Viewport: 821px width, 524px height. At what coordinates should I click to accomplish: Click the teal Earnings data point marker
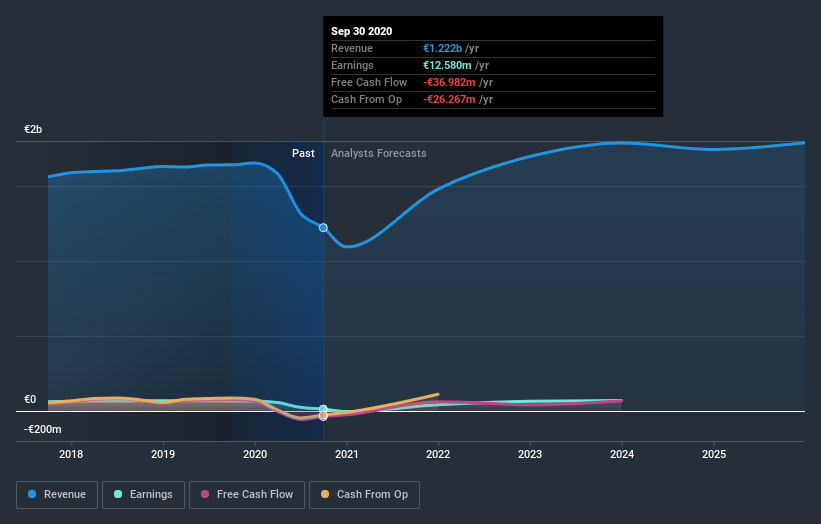[323, 409]
